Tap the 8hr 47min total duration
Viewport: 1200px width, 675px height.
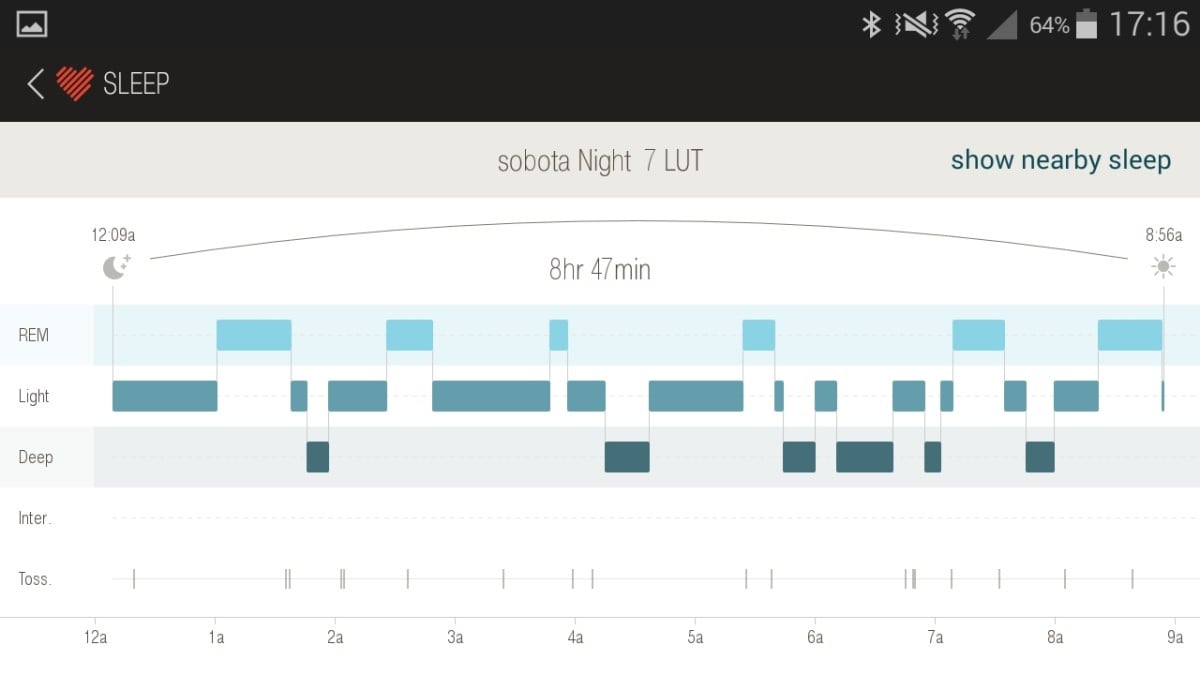[x=600, y=270]
